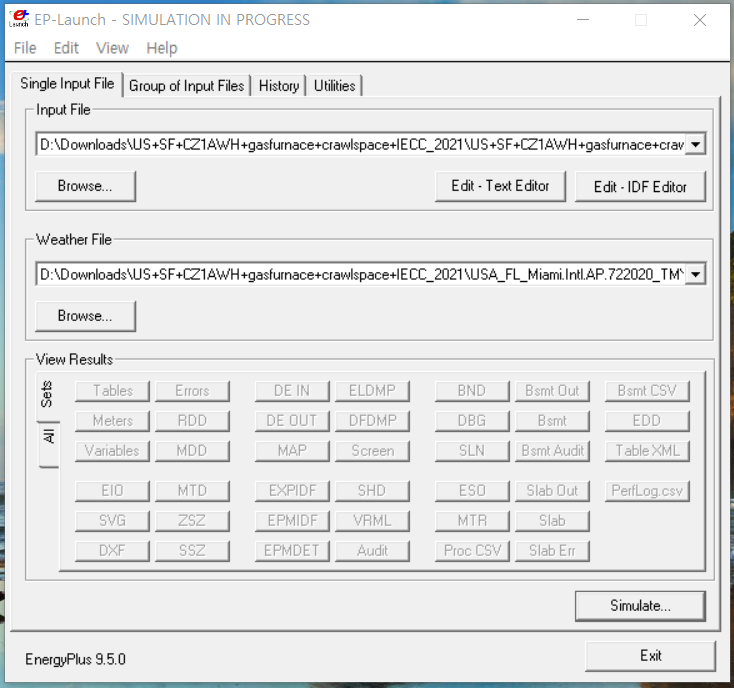
Task: Select the Sets vertical tab
Action: point(48,395)
